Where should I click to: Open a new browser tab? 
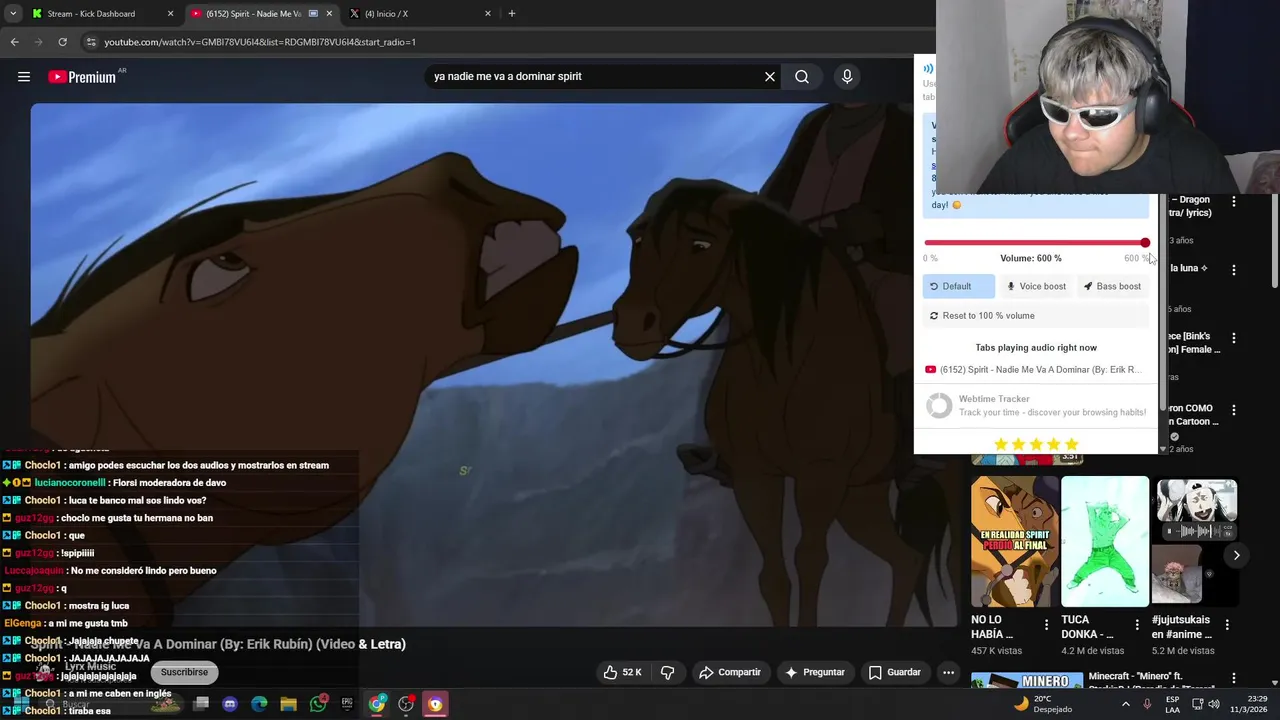[x=512, y=14]
